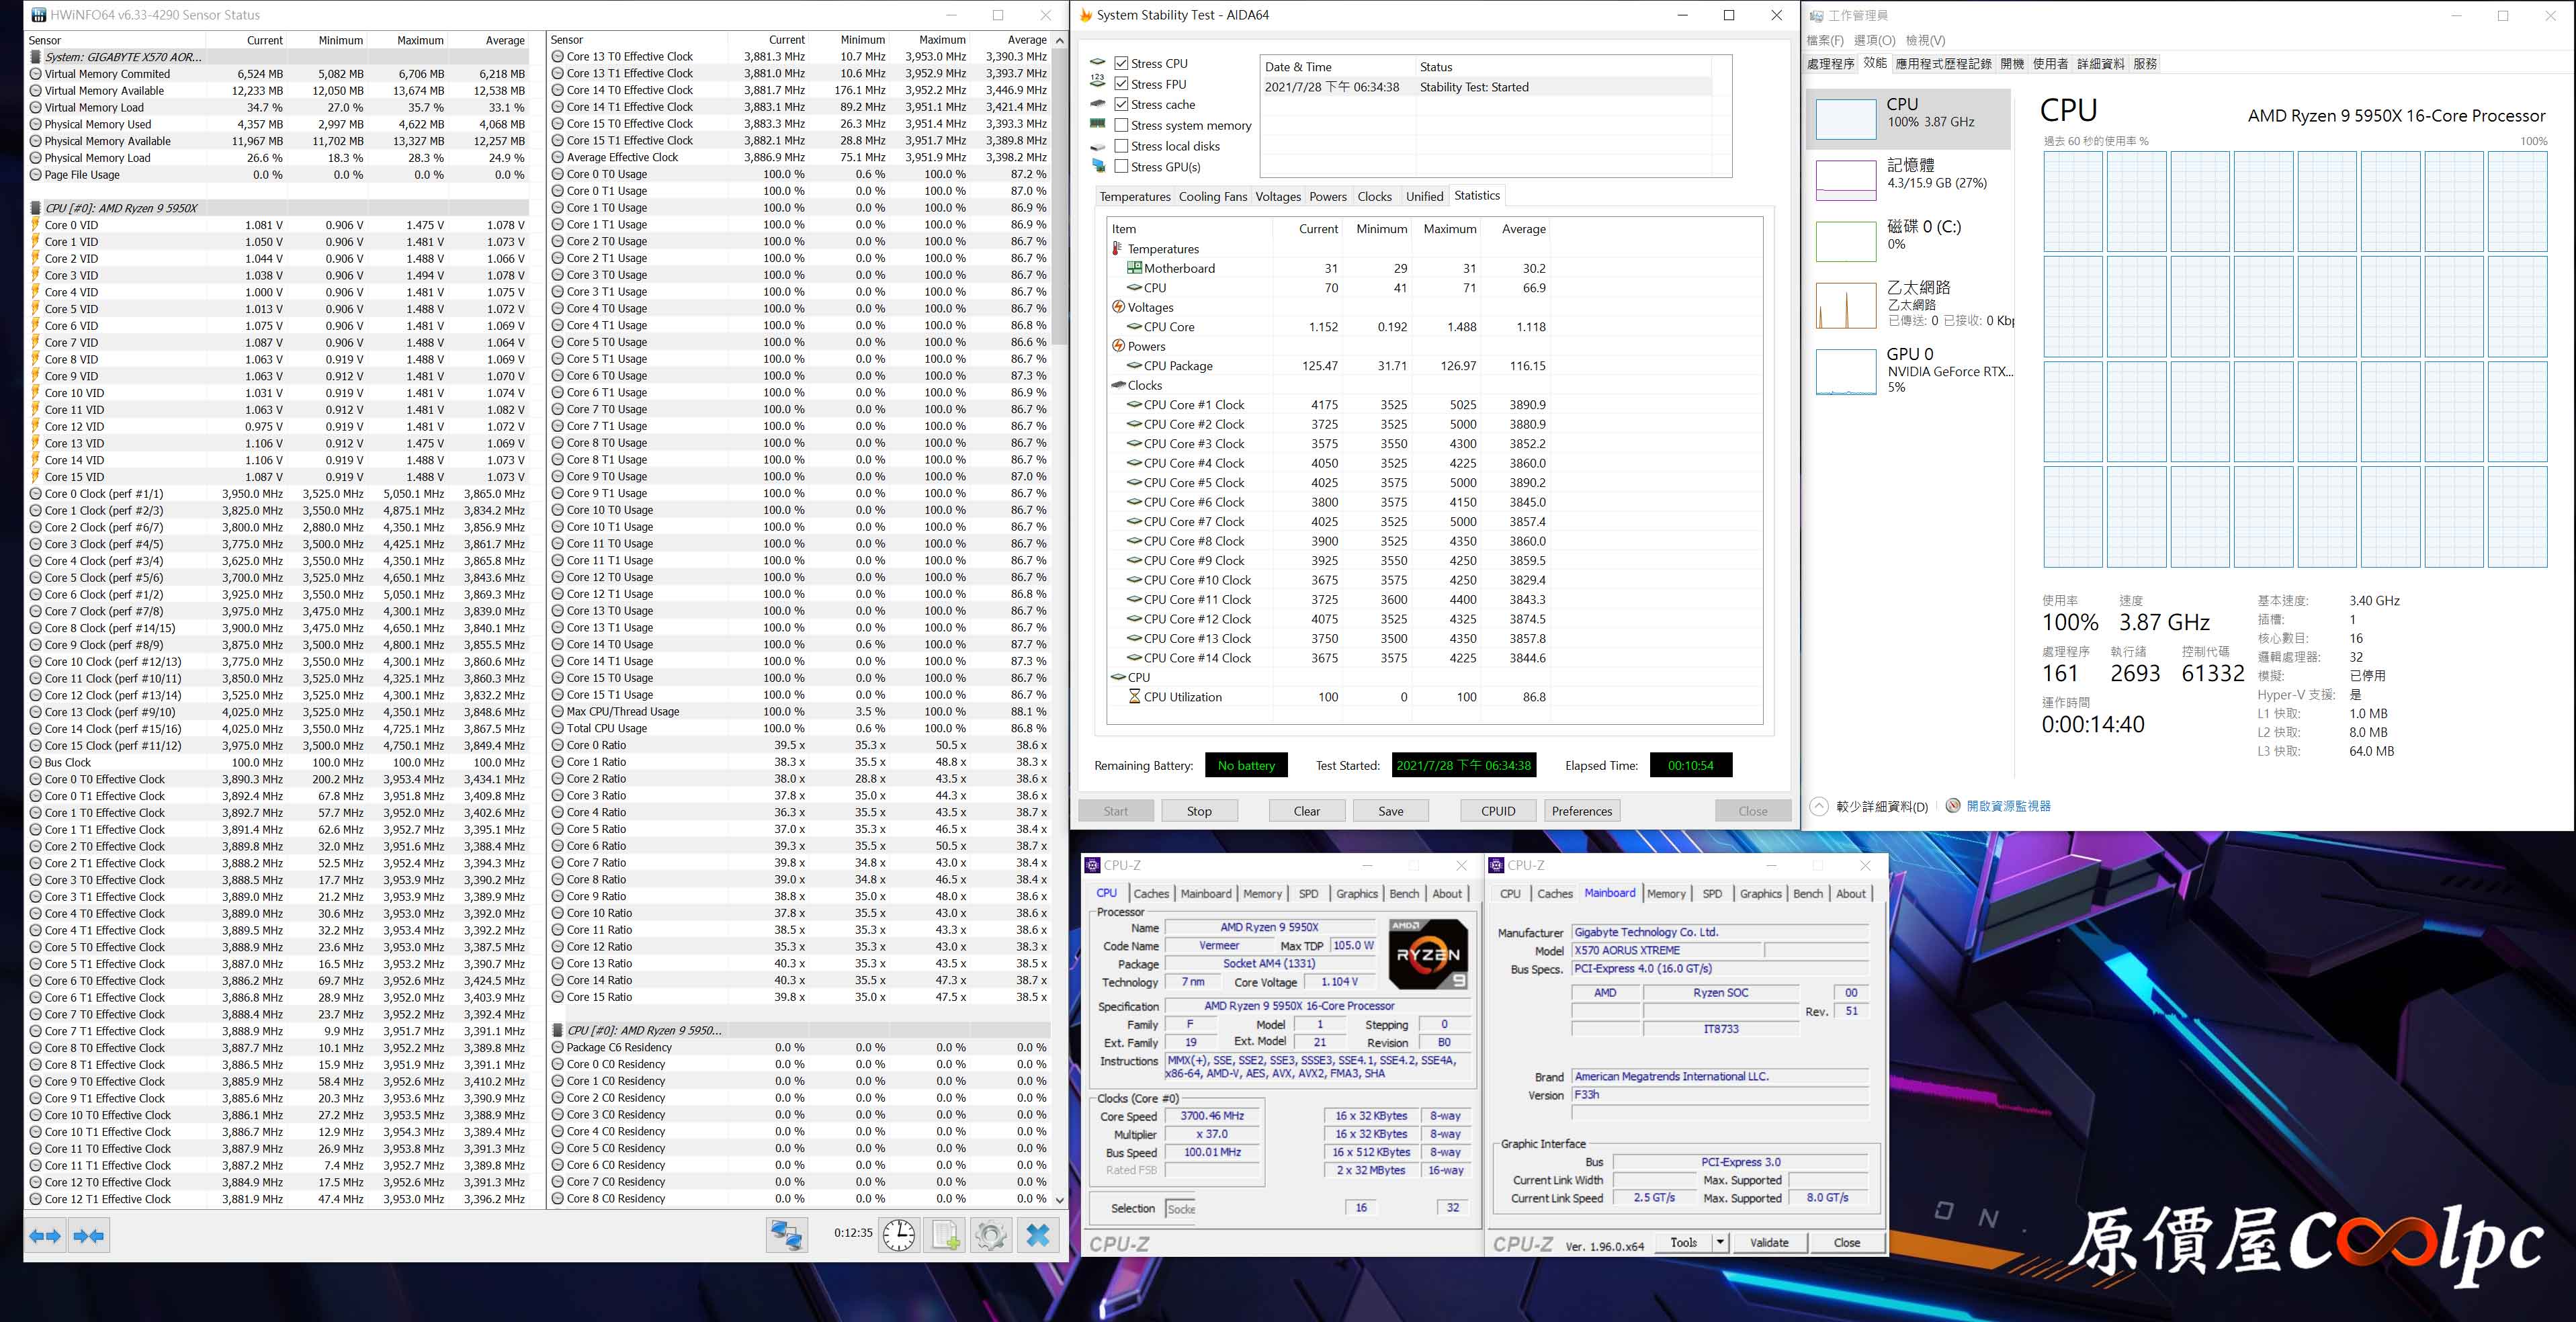
Task: Uncheck Stress FPU checkbox
Action: coord(1121,84)
